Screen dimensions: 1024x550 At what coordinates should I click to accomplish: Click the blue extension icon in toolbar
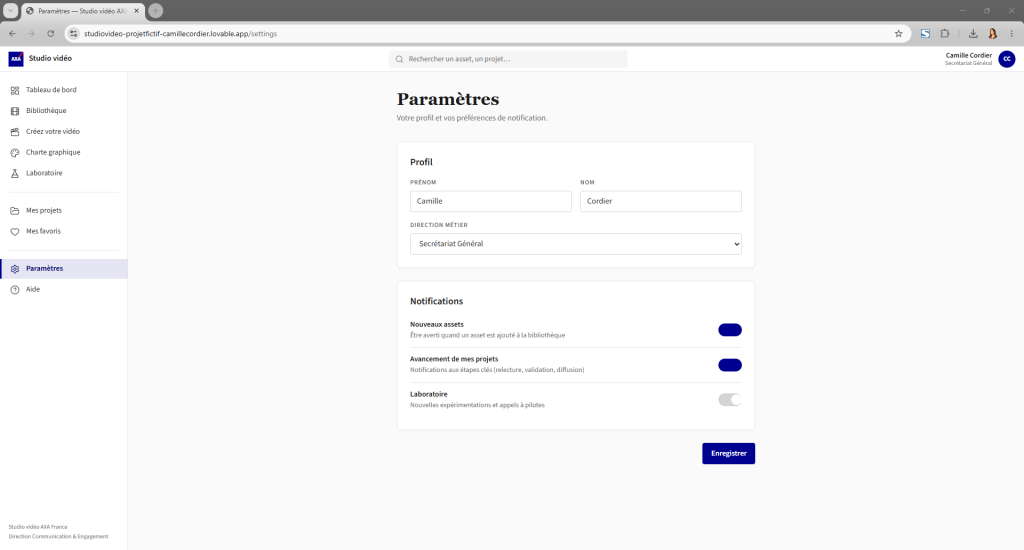pos(925,34)
